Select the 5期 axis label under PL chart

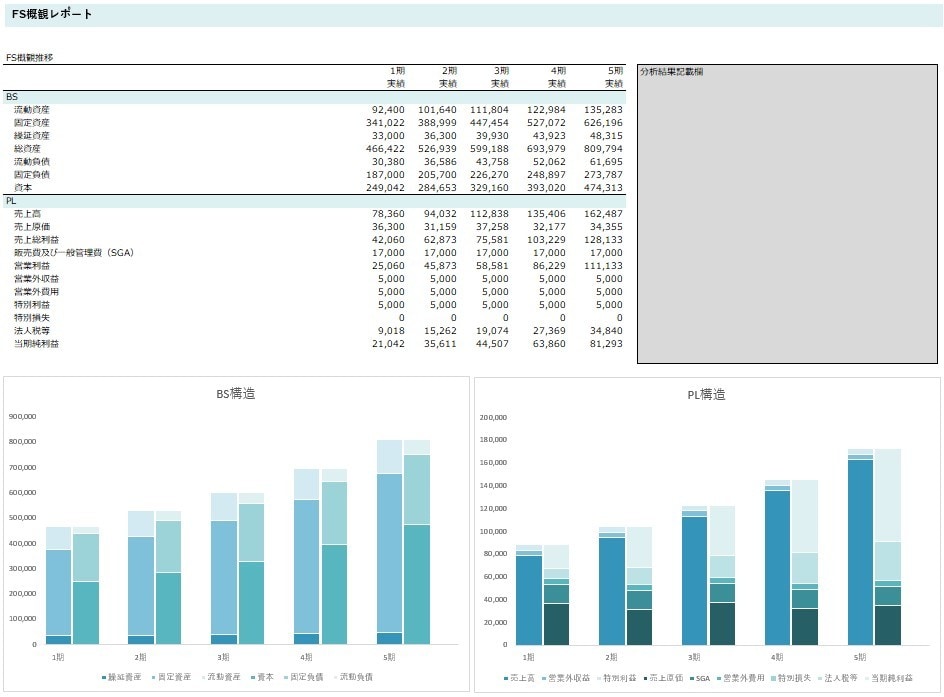pyautogui.click(x=860, y=657)
